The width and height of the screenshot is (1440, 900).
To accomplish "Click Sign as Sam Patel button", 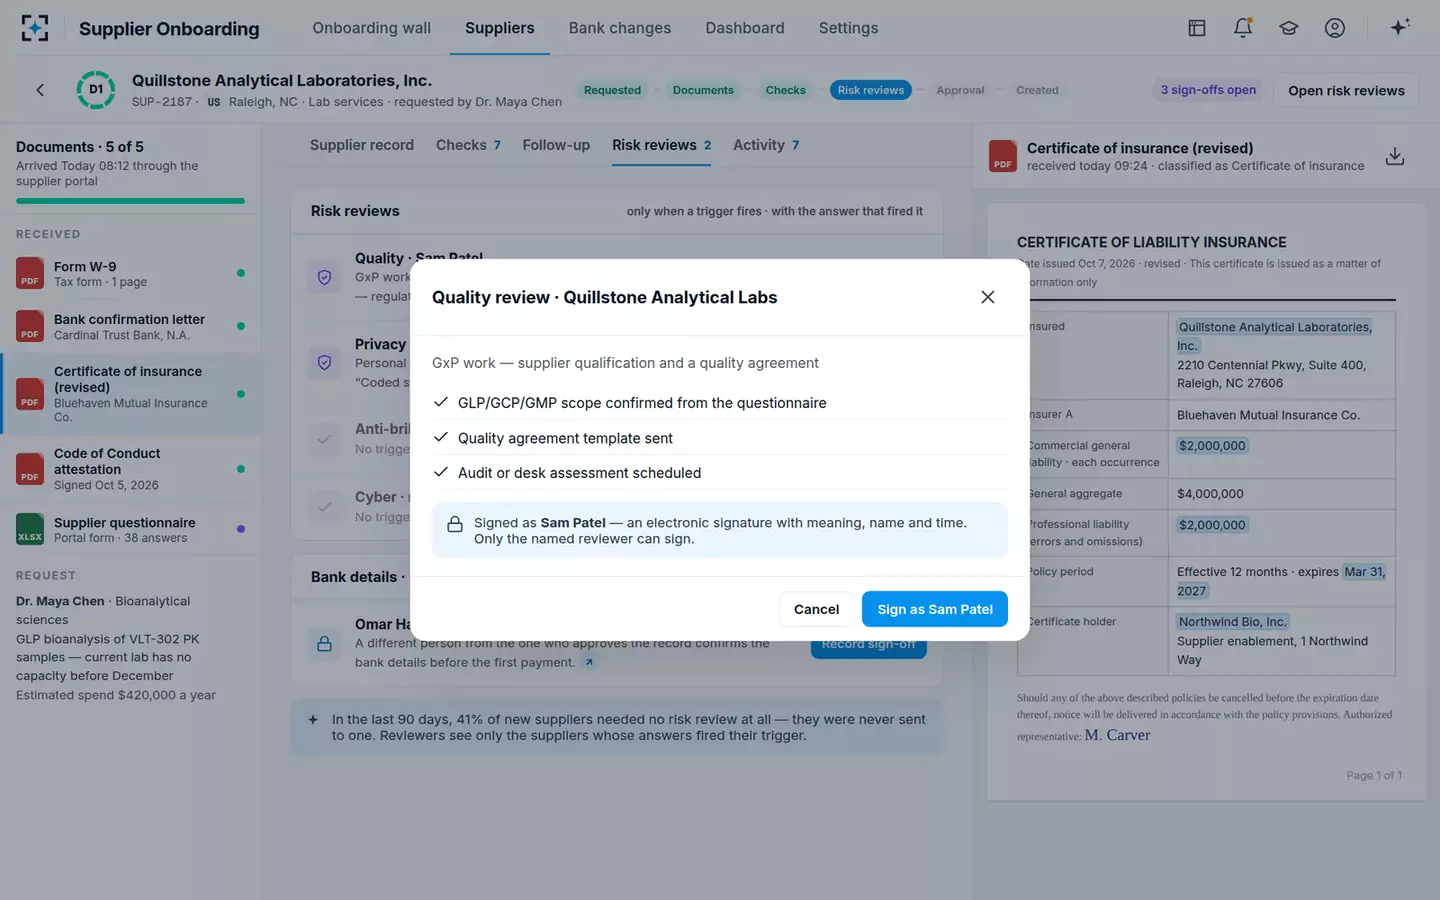I will pyautogui.click(x=935, y=609).
